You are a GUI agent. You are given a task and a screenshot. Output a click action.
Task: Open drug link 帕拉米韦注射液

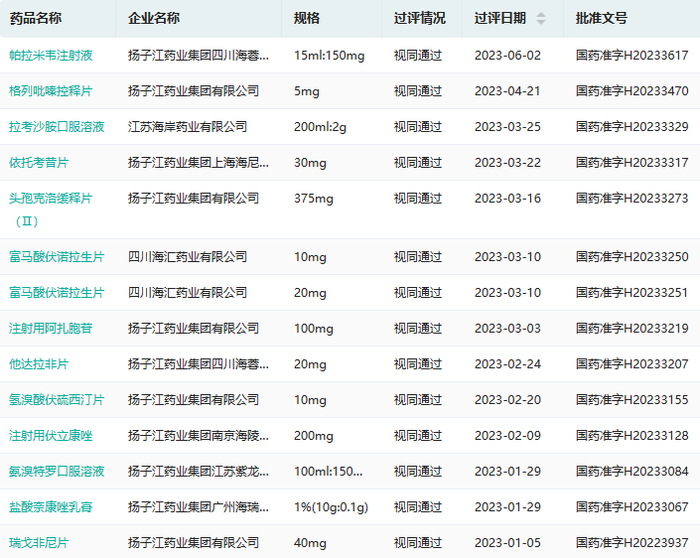click(51, 55)
